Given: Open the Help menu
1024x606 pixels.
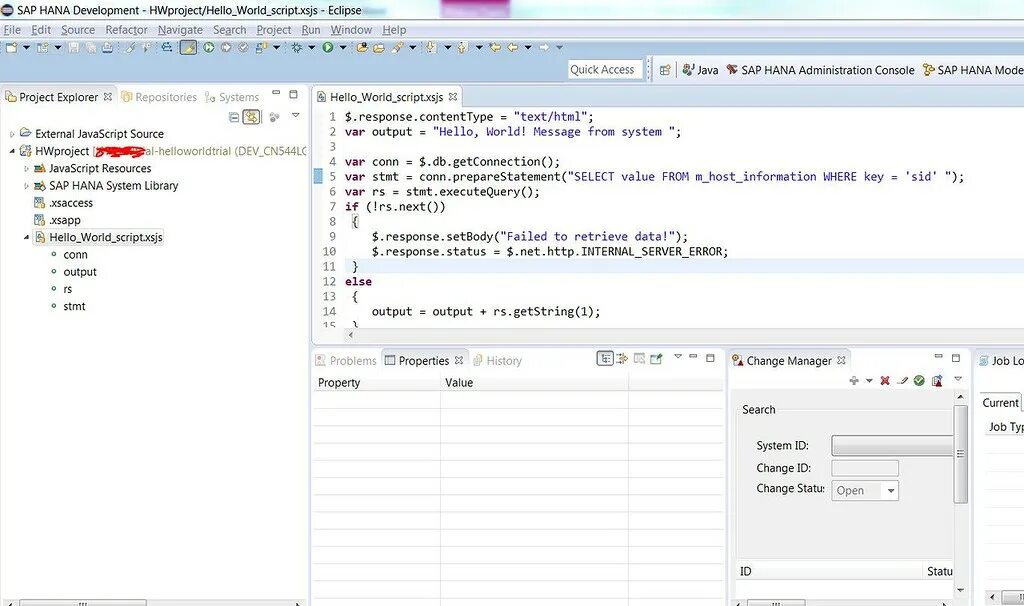Looking at the screenshot, I should click(394, 30).
